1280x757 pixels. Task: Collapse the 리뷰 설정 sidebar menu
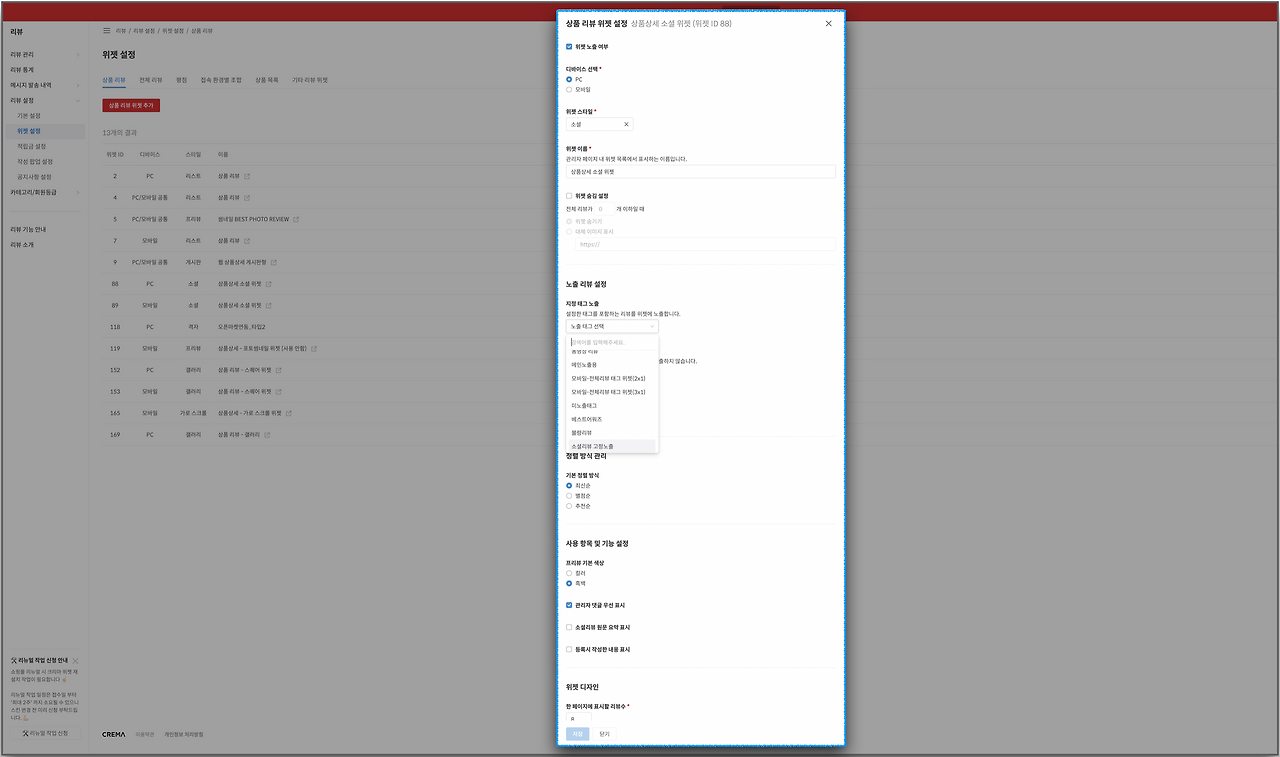[44, 100]
